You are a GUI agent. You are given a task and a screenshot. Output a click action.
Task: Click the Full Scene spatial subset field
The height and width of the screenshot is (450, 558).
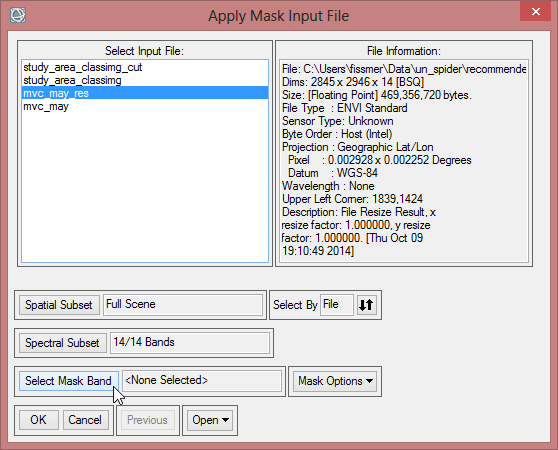[x=183, y=305]
